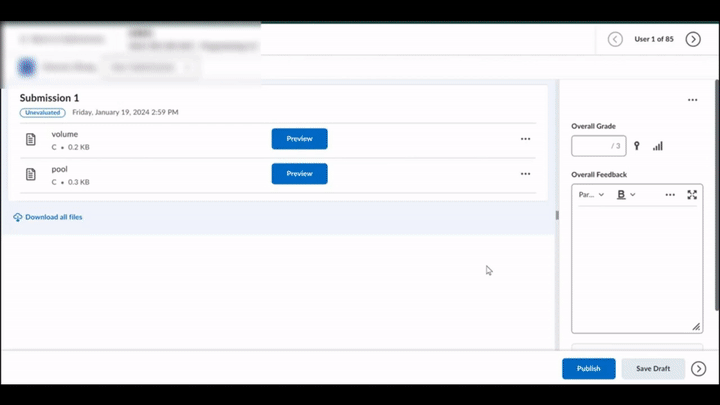This screenshot has height=405, width=720.
Task: Open the volume file document icon
Action: [31, 139]
